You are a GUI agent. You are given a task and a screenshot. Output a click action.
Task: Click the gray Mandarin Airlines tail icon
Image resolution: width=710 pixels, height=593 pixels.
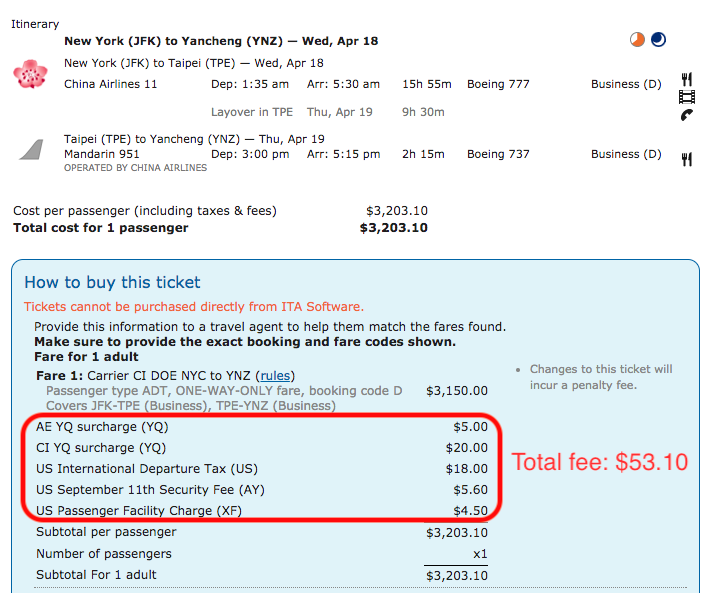[31, 150]
